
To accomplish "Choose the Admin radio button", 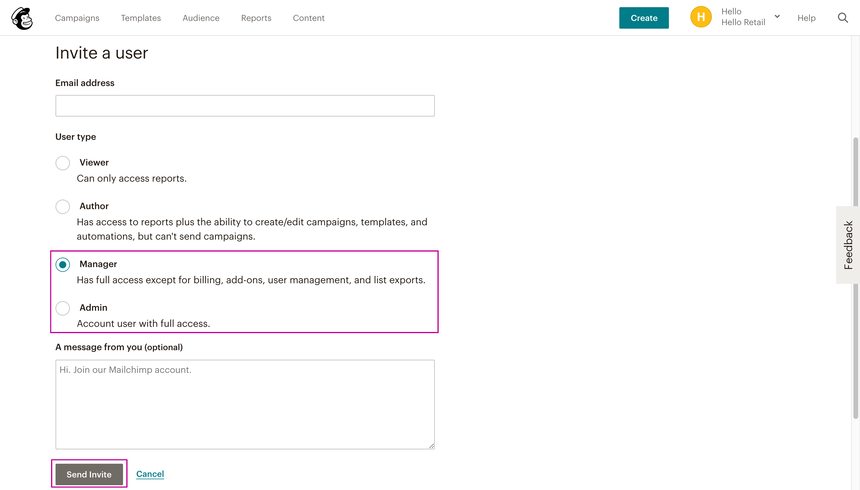I will pos(63,308).
